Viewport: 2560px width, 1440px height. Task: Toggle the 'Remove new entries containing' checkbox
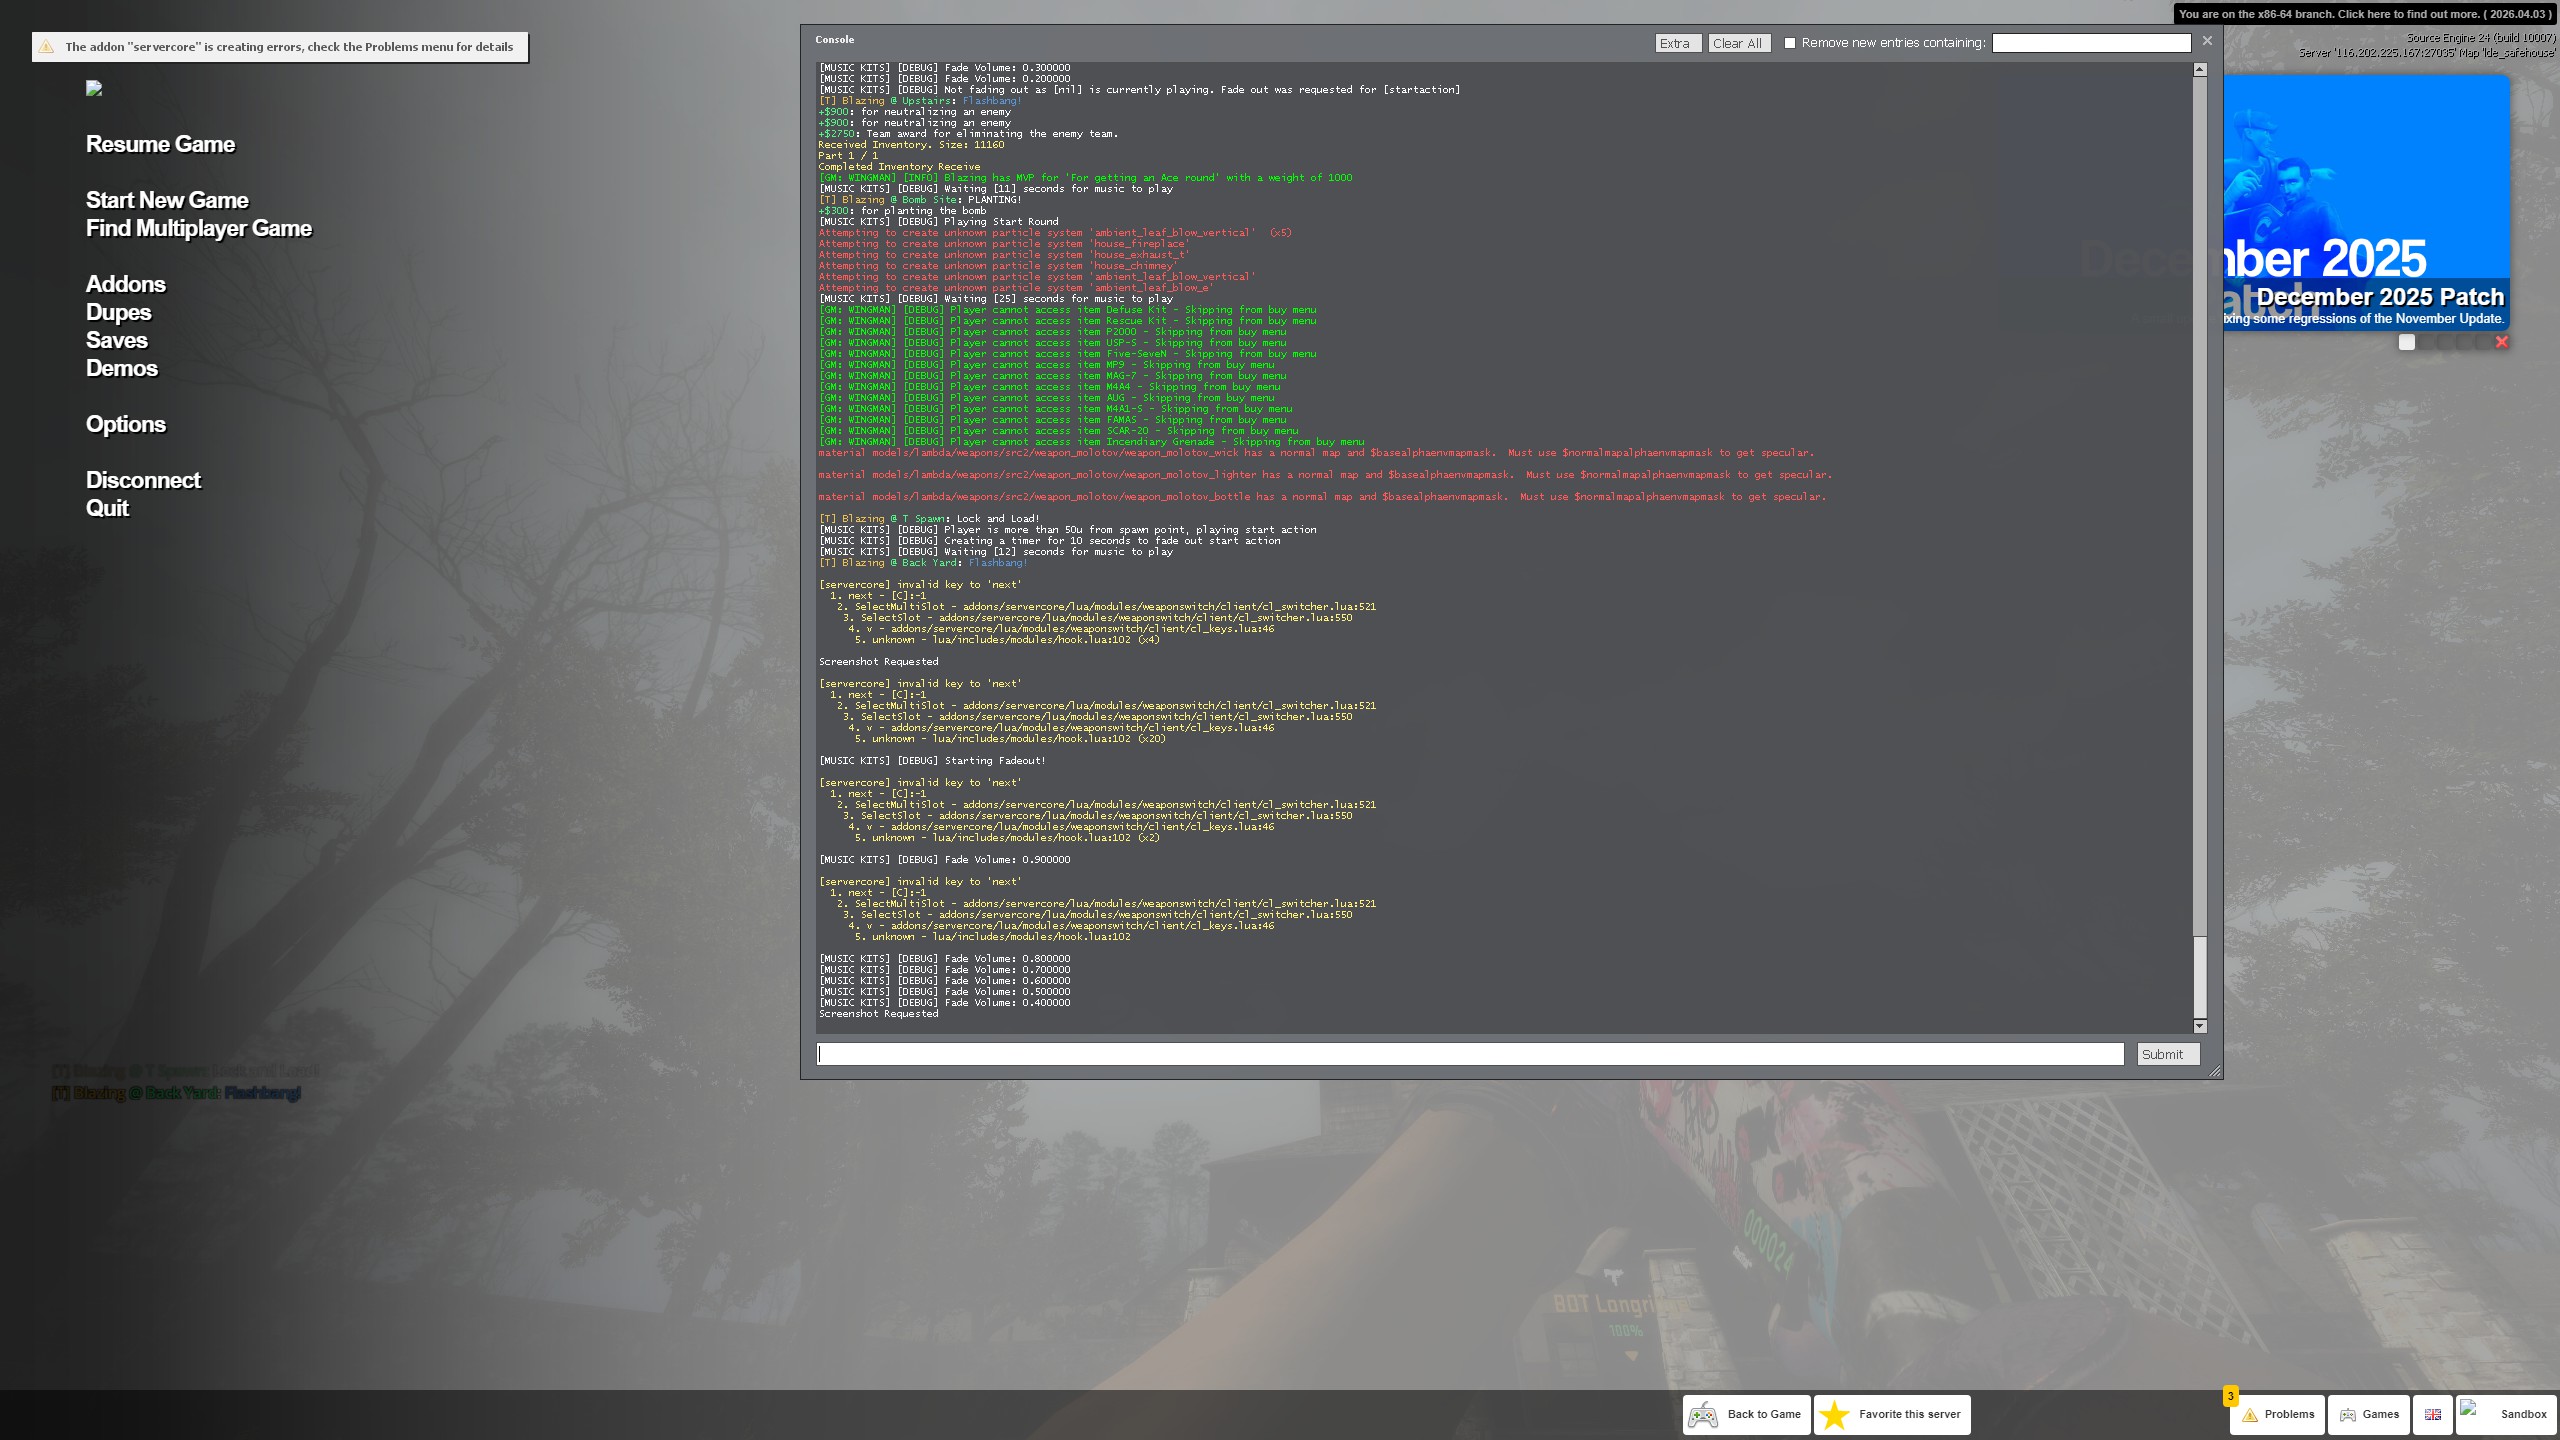point(1790,43)
